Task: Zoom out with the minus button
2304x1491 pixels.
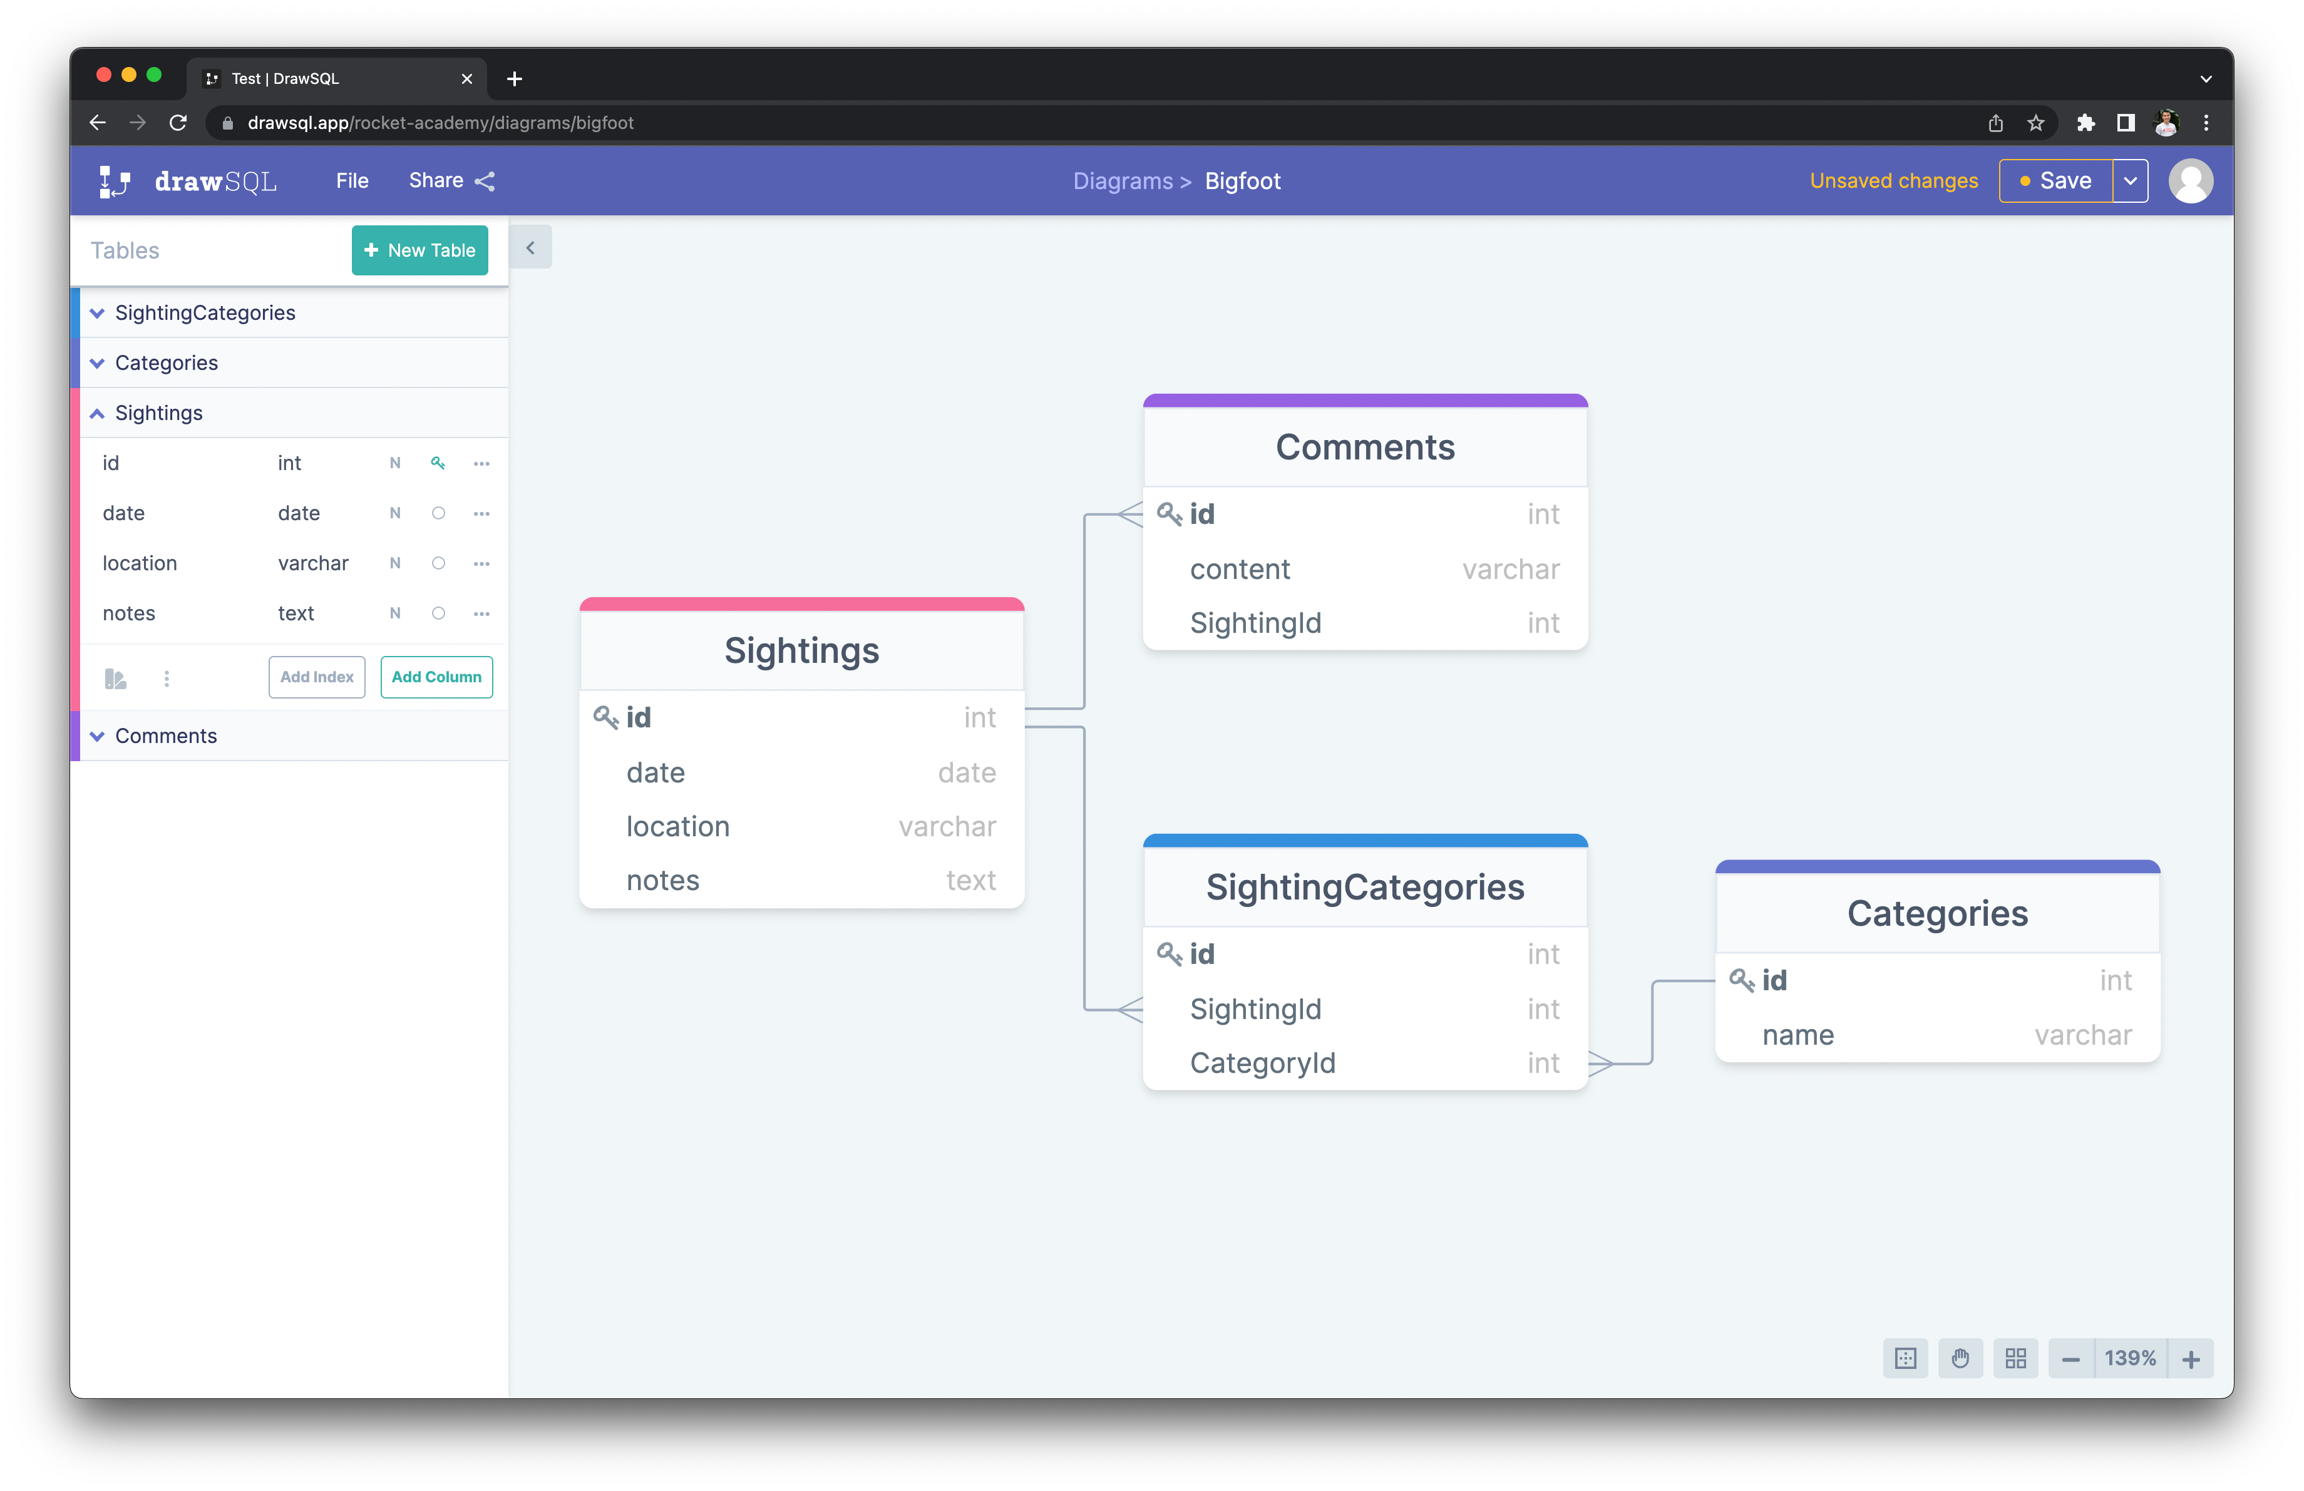Action: pos(2071,1359)
